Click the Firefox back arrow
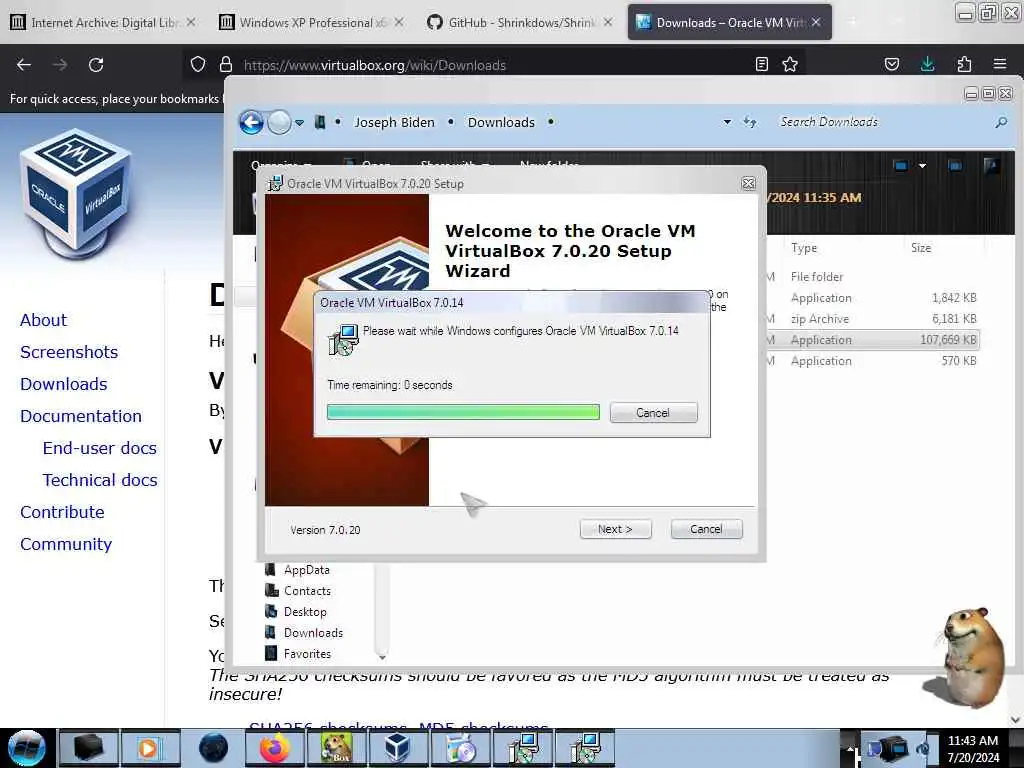 click(x=24, y=65)
